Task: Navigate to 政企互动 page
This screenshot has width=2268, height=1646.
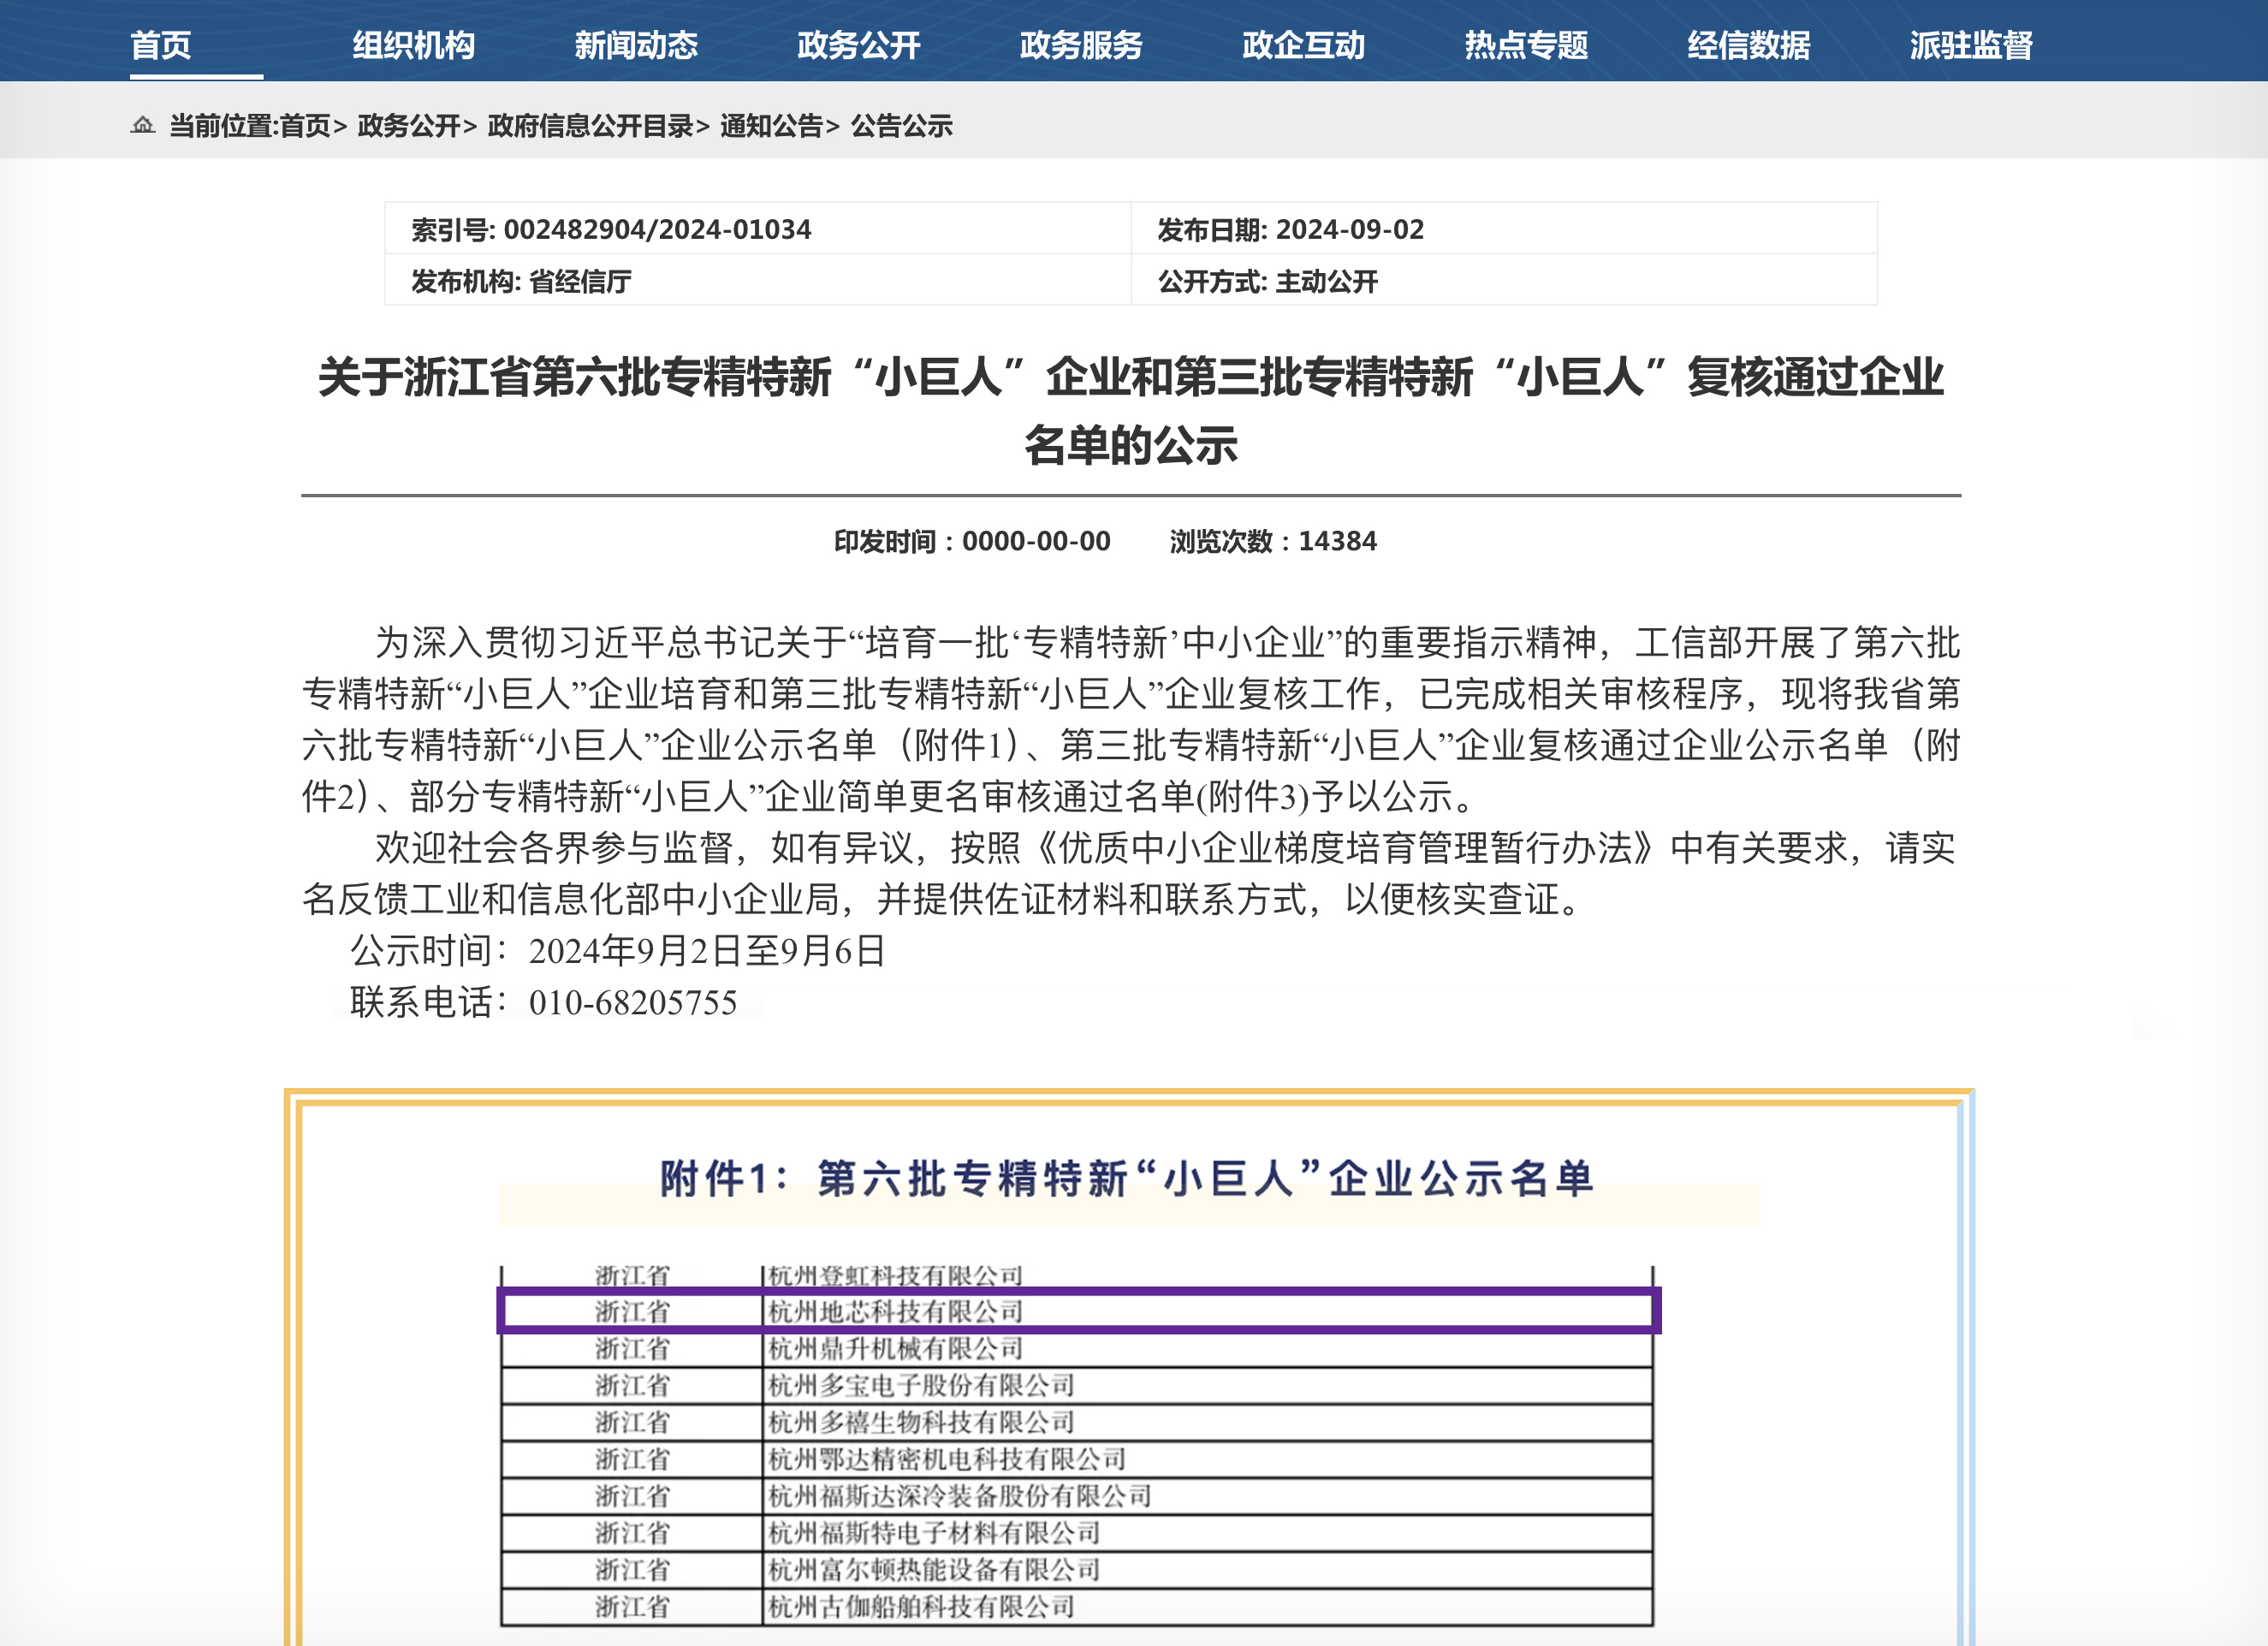Action: click(1303, 45)
